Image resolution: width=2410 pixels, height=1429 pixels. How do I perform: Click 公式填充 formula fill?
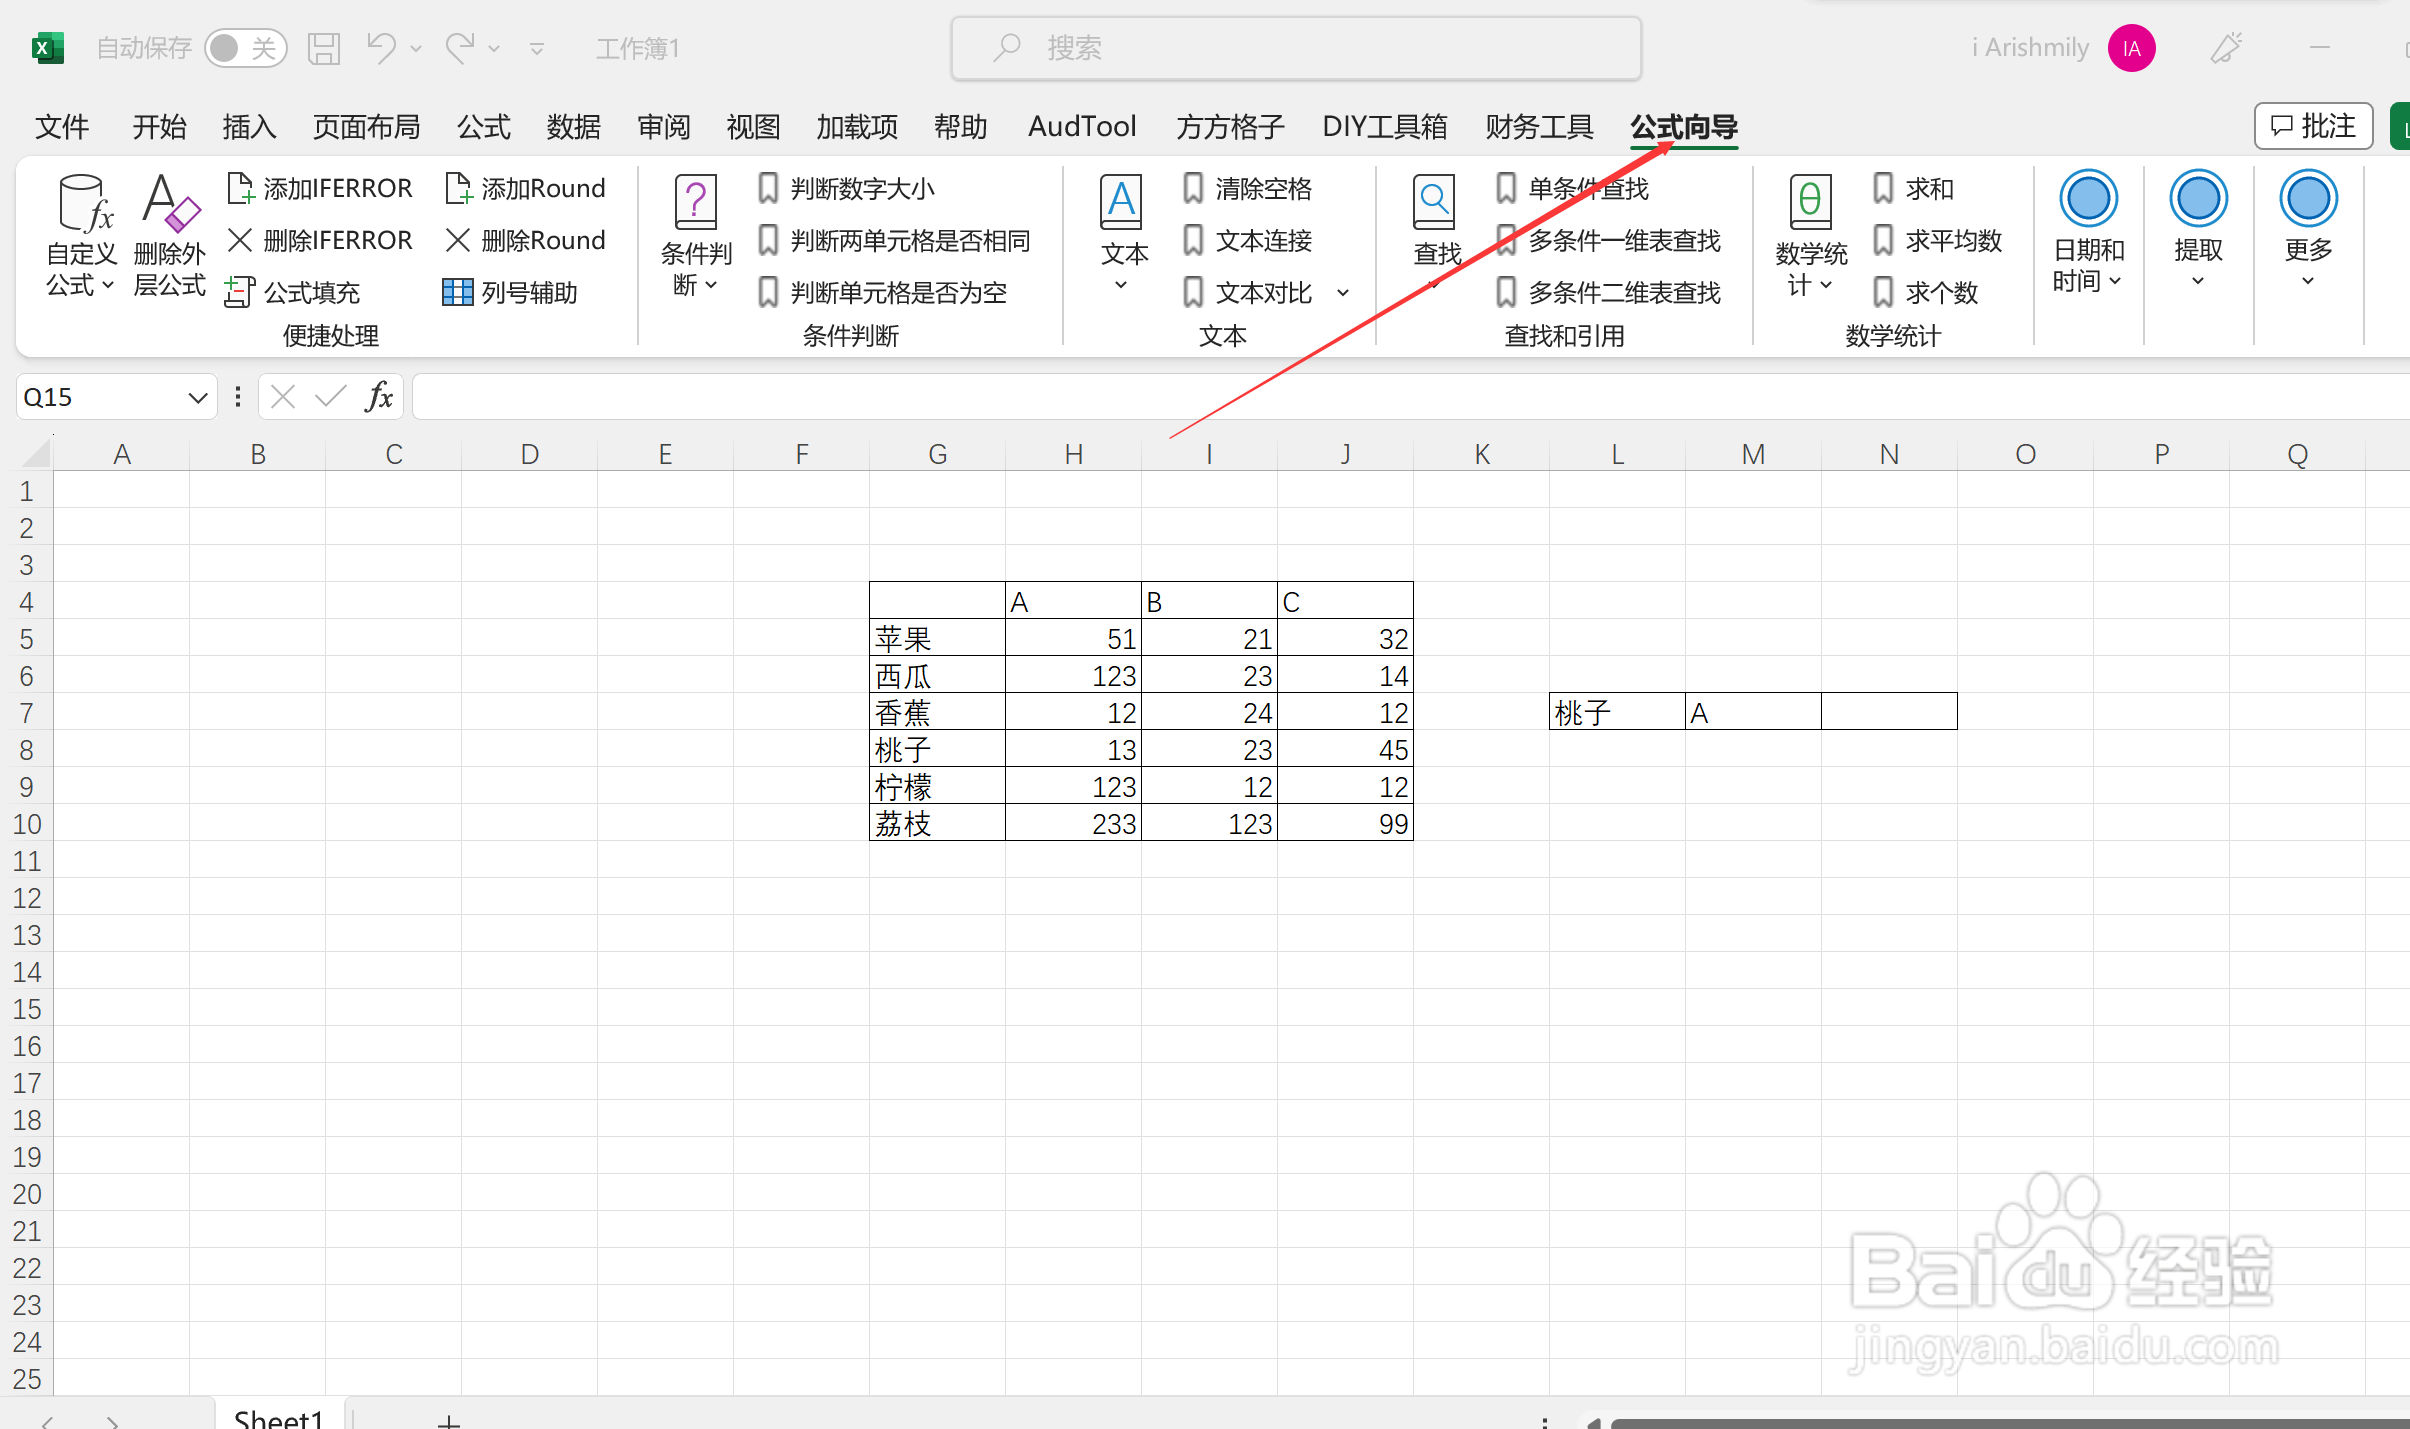(x=293, y=292)
